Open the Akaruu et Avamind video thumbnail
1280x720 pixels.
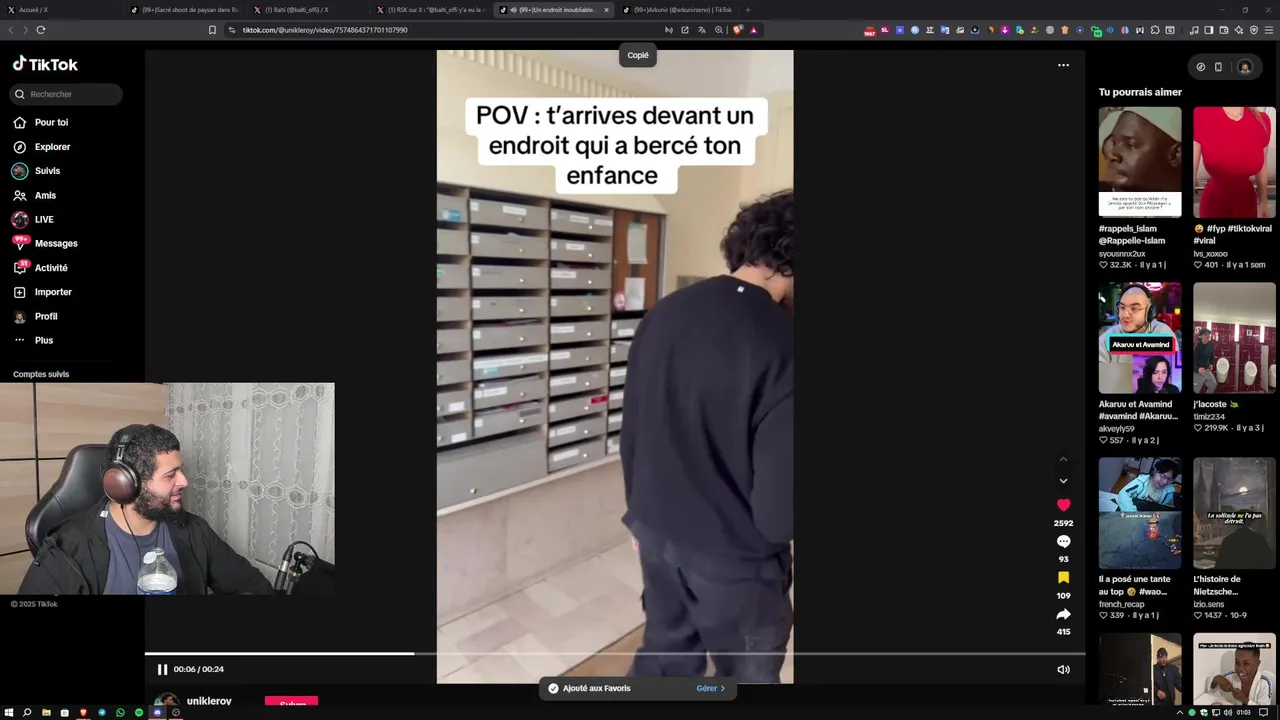(1140, 338)
